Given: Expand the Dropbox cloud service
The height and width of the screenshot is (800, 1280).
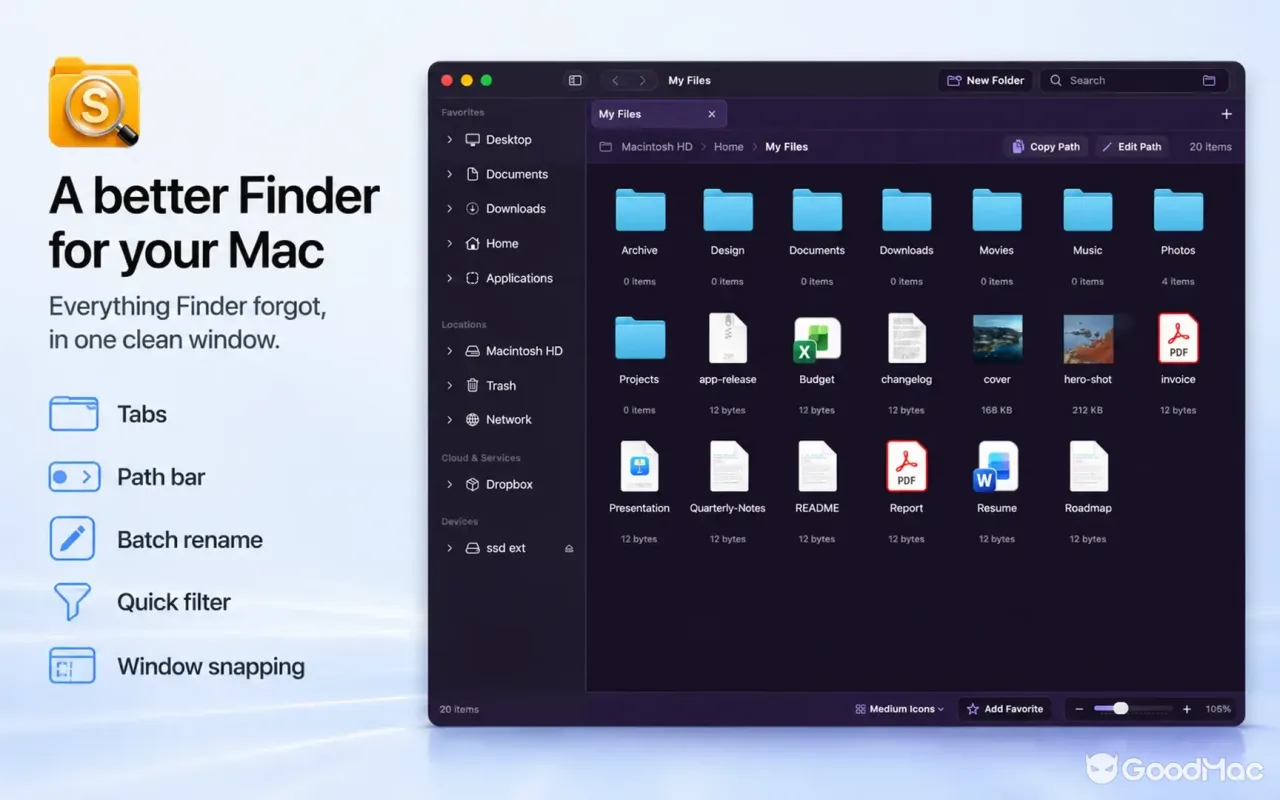Looking at the screenshot, I should click(450, 485).
